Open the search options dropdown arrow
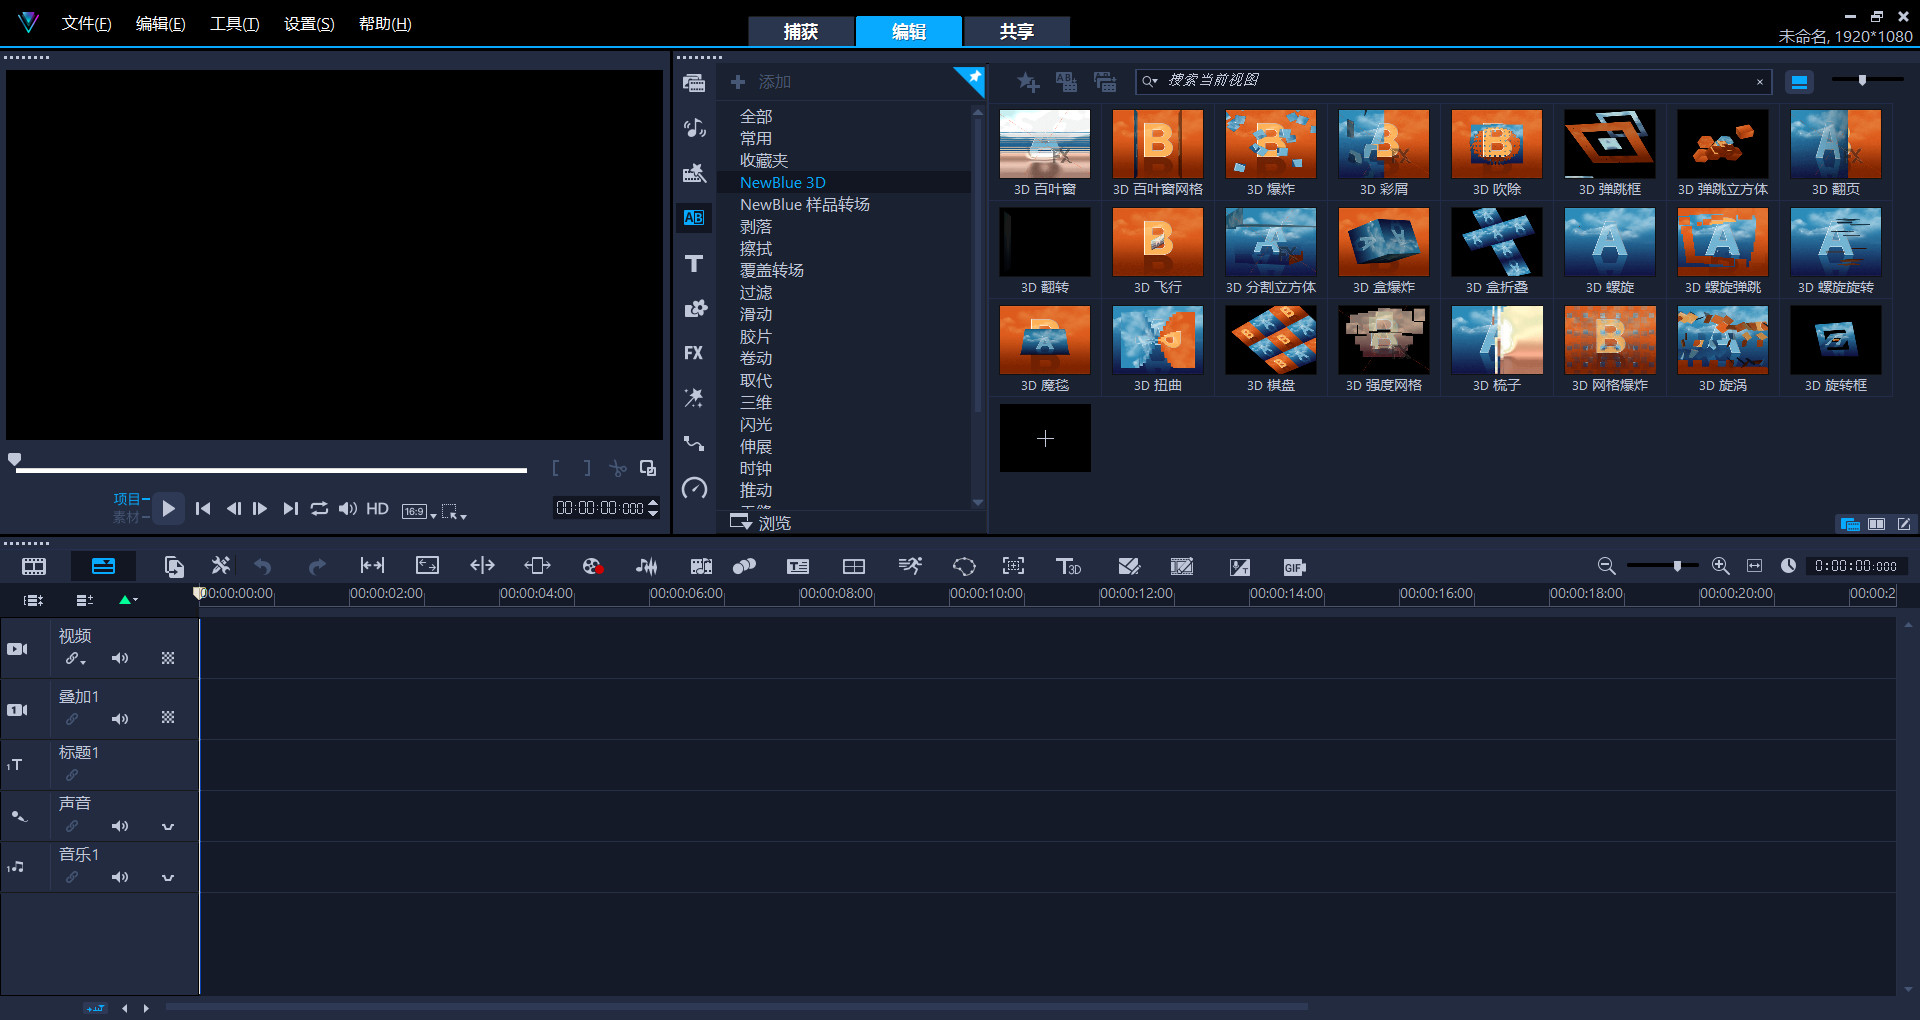 pyautogui.click(x=1150, y=81)
